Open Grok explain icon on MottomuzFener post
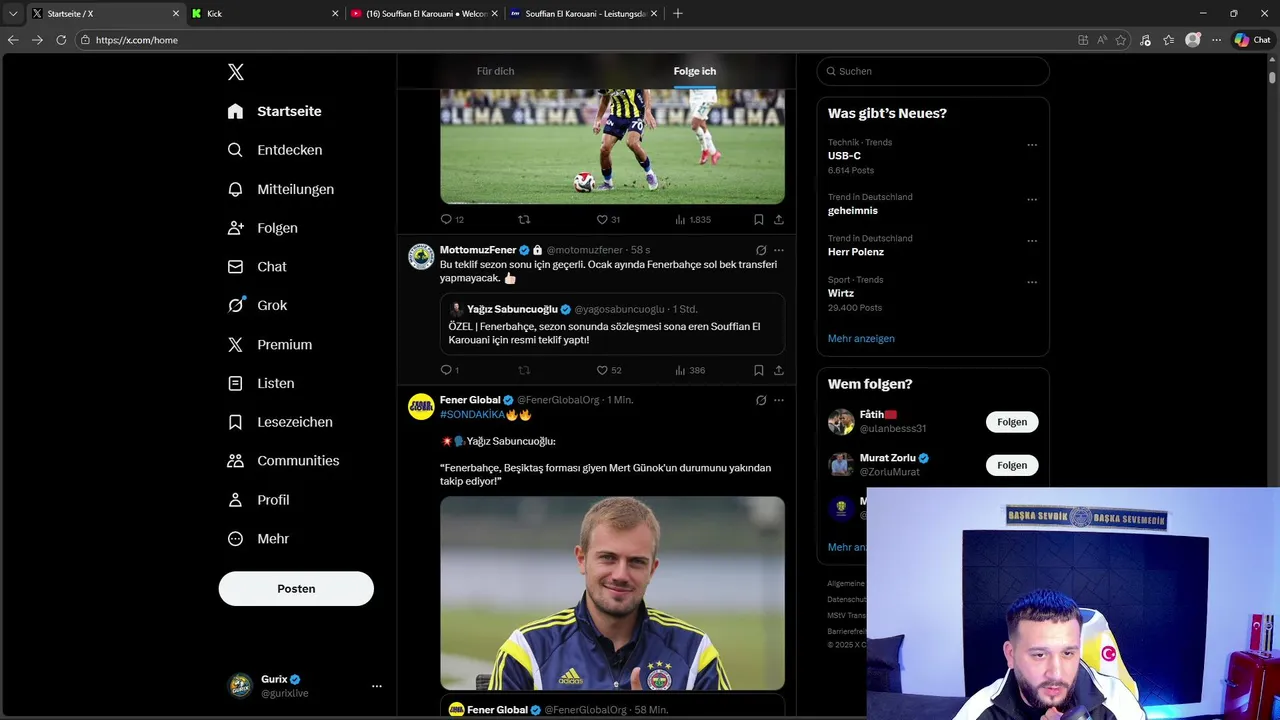The image size is (1280, 720). point(761,250)
